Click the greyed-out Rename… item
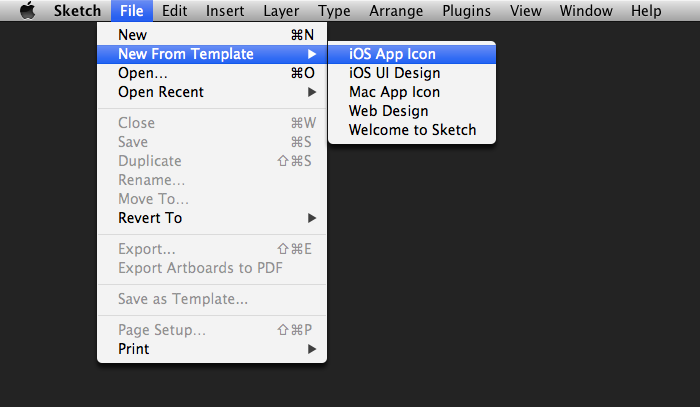This screenshot has height=407, width=700. point(212,180)
